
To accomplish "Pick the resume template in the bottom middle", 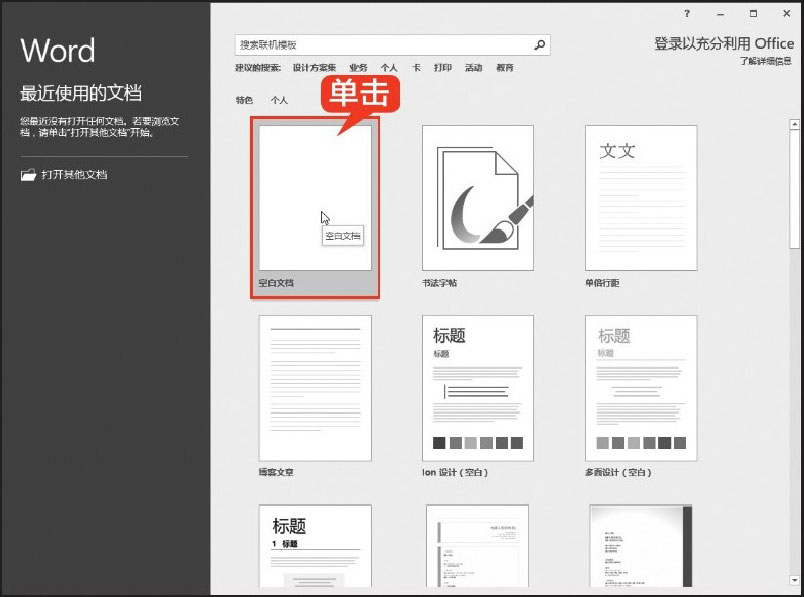I will (x=477, y=546).
